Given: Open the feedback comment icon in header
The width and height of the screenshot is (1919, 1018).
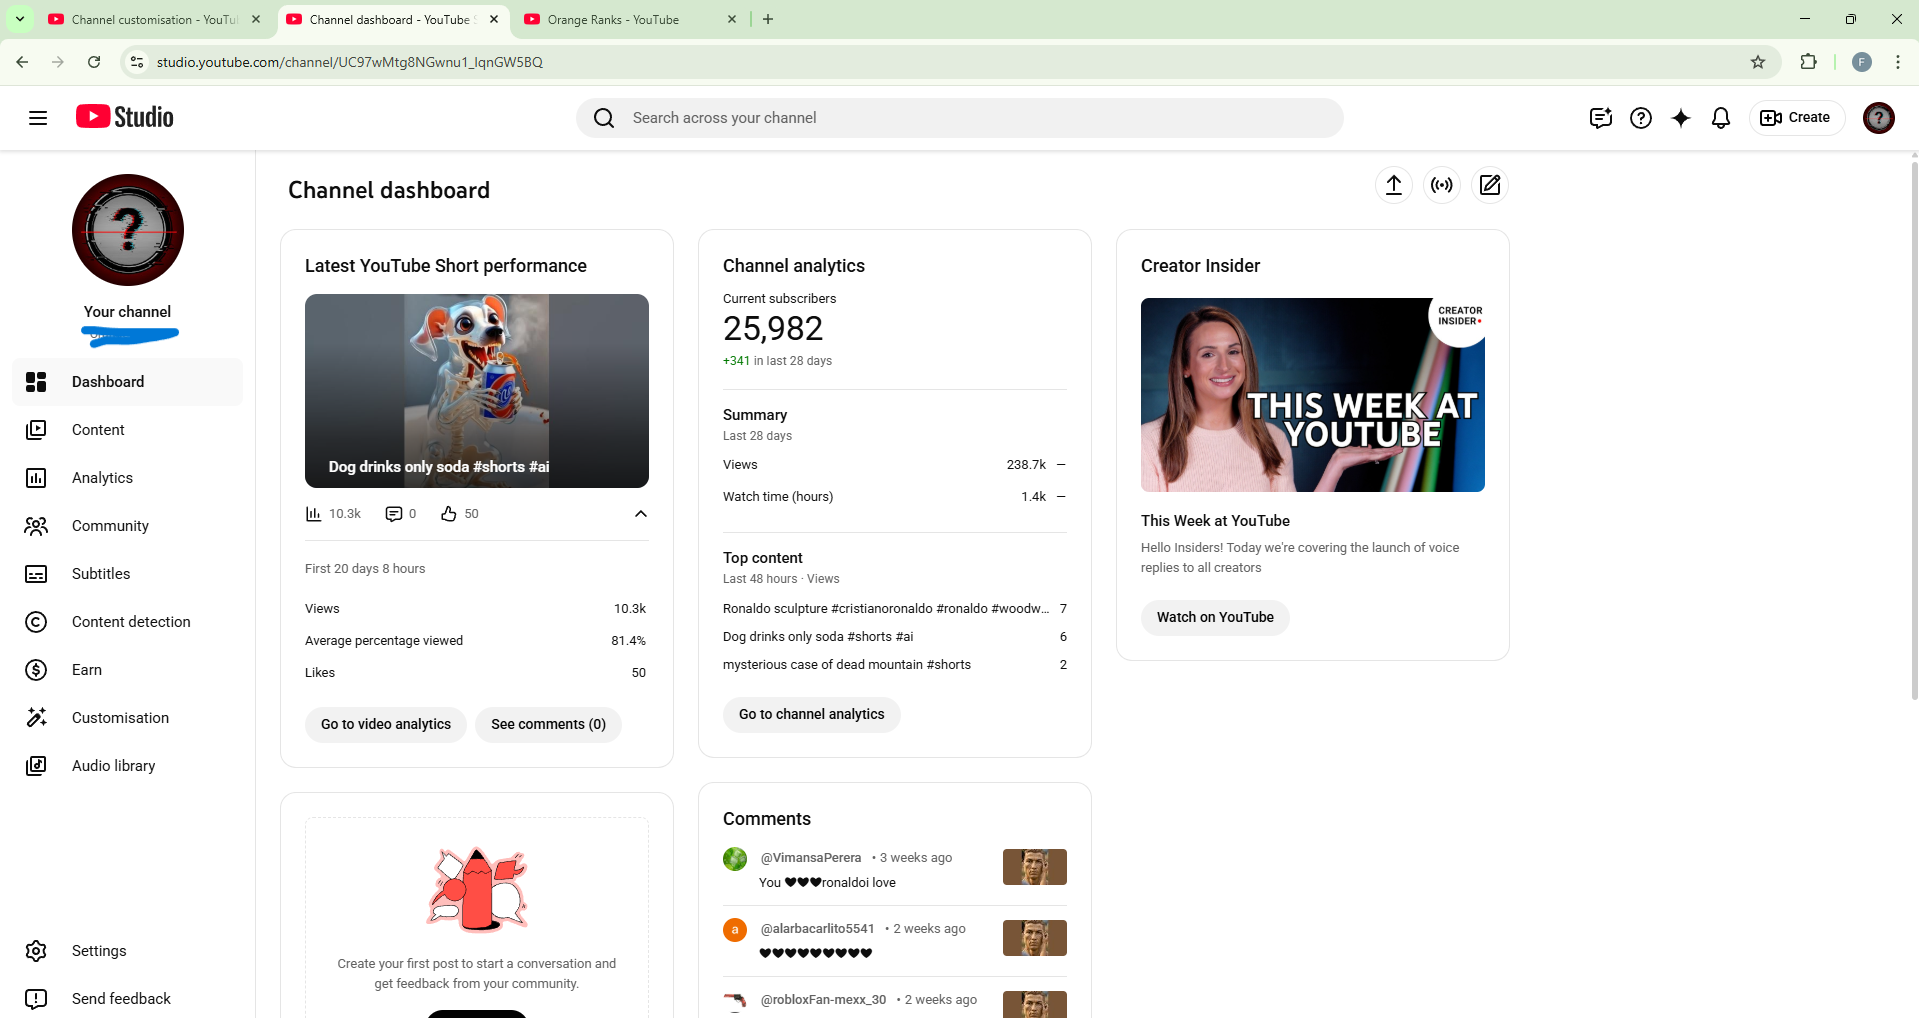Looking at the screenshot, I should pos(1600,118).
